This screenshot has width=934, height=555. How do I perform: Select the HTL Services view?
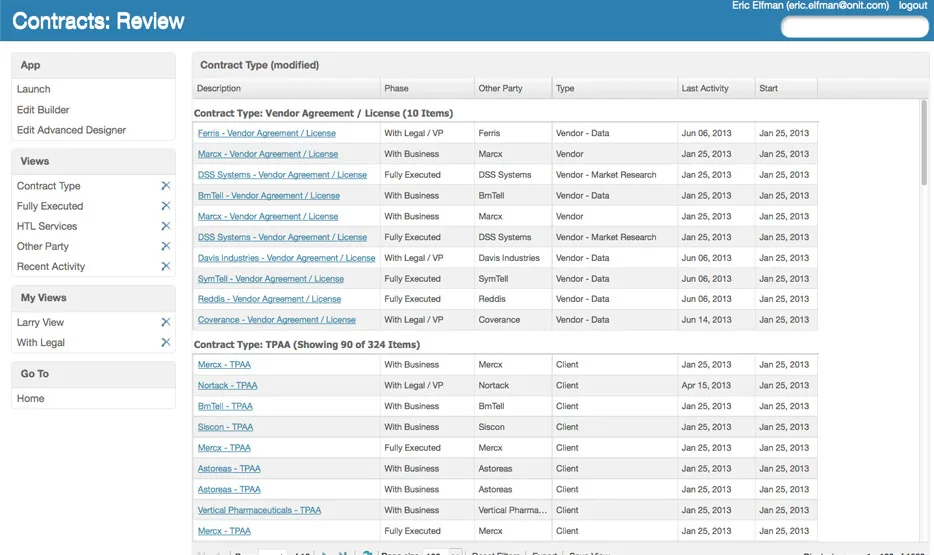tap(47, 226)
